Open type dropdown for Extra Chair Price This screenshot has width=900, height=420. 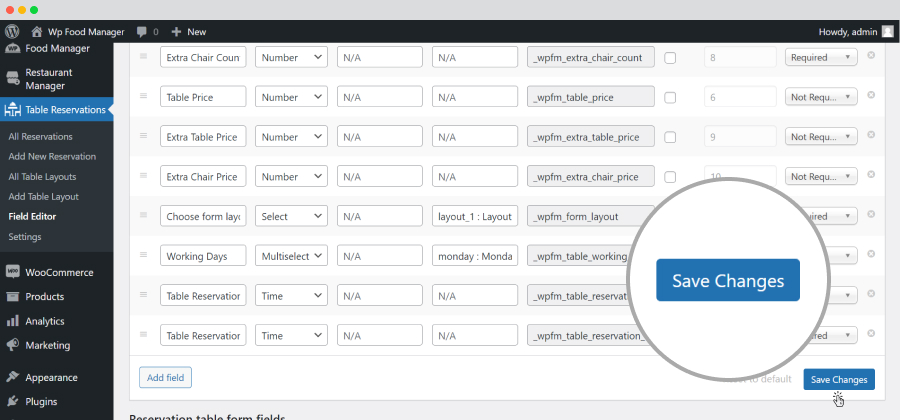(x=292, y=176)
